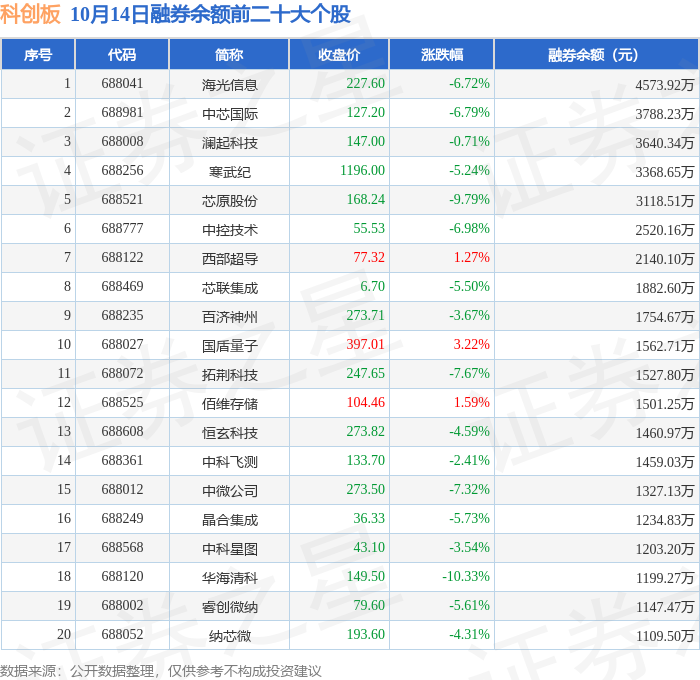
Task: Click closing price 43.10
Action: [x=369, y=548]
